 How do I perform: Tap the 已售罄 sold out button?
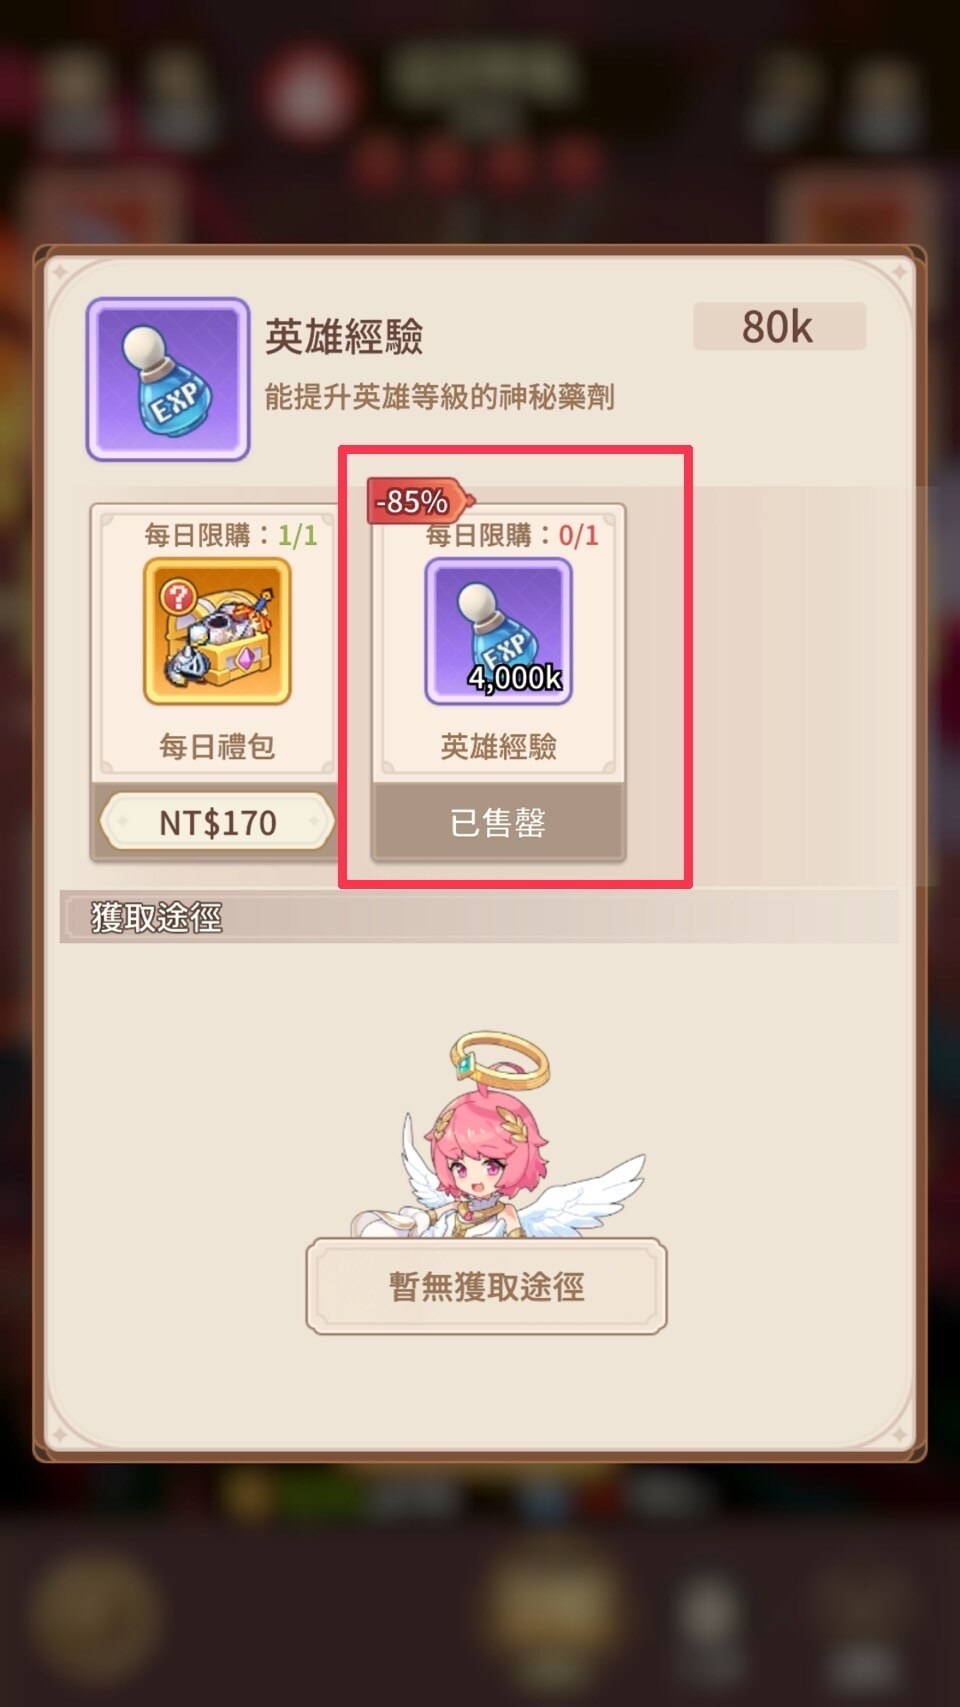[x=498, y=822]
